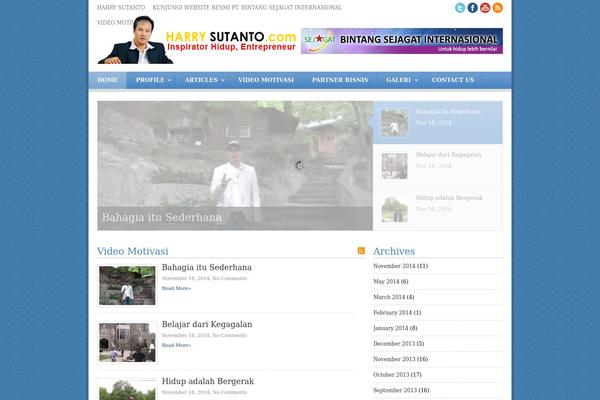Open No Comments link under Hidup adalah Bergerak
Viewport: 600px width, 400px height.
pos(230,392)
